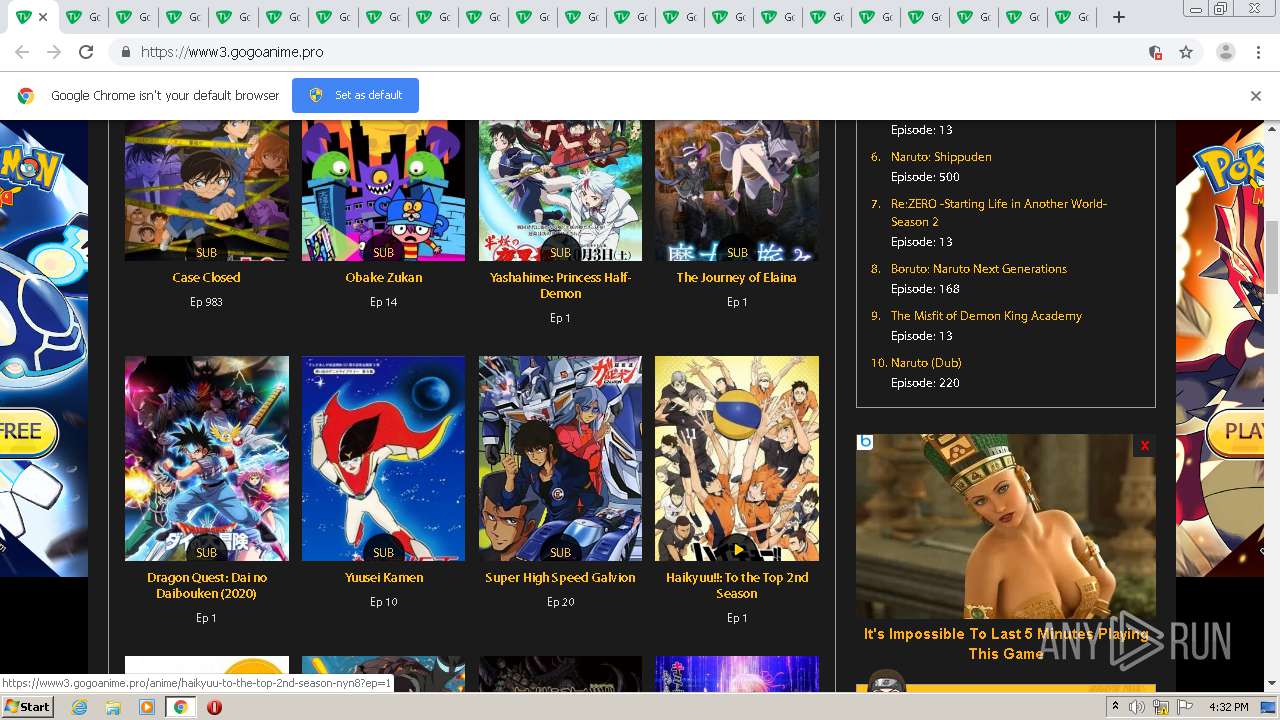Open Re:ZERO Season 2 ranking entry
1280x720 pixels.
(x=999, y=213)
